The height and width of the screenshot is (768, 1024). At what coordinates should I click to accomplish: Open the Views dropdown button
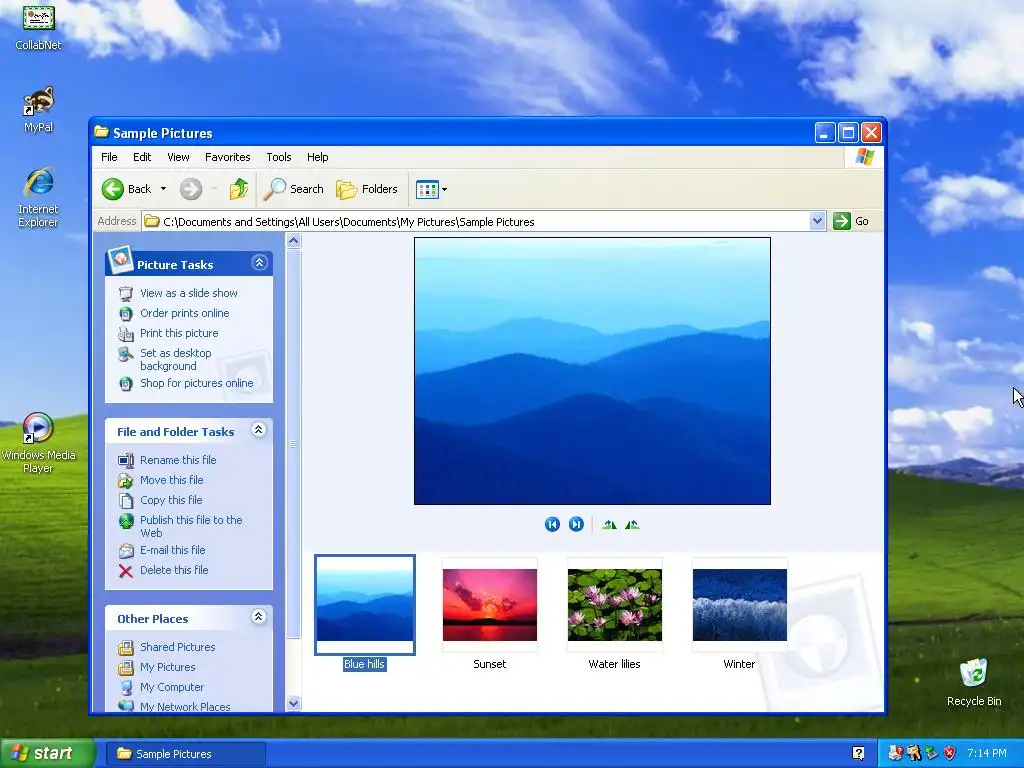432,189
